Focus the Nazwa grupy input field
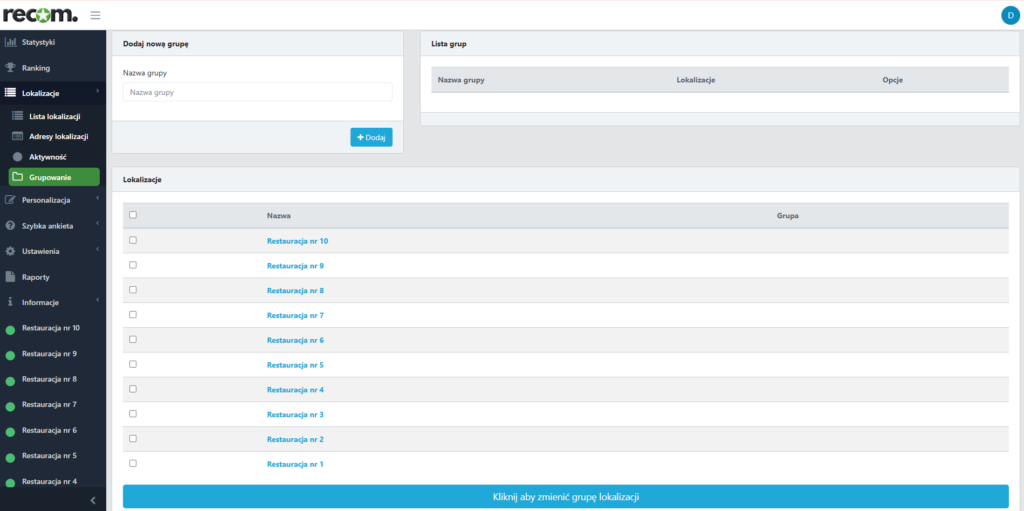 tap(257, 92)
